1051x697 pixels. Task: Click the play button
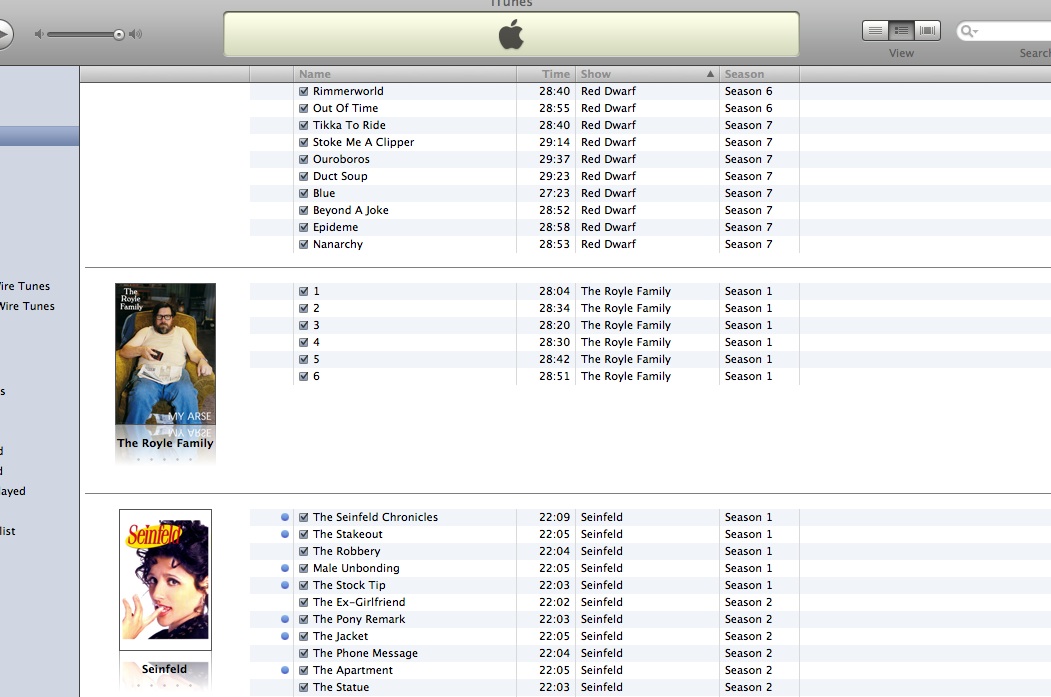(x=3, y=34)
